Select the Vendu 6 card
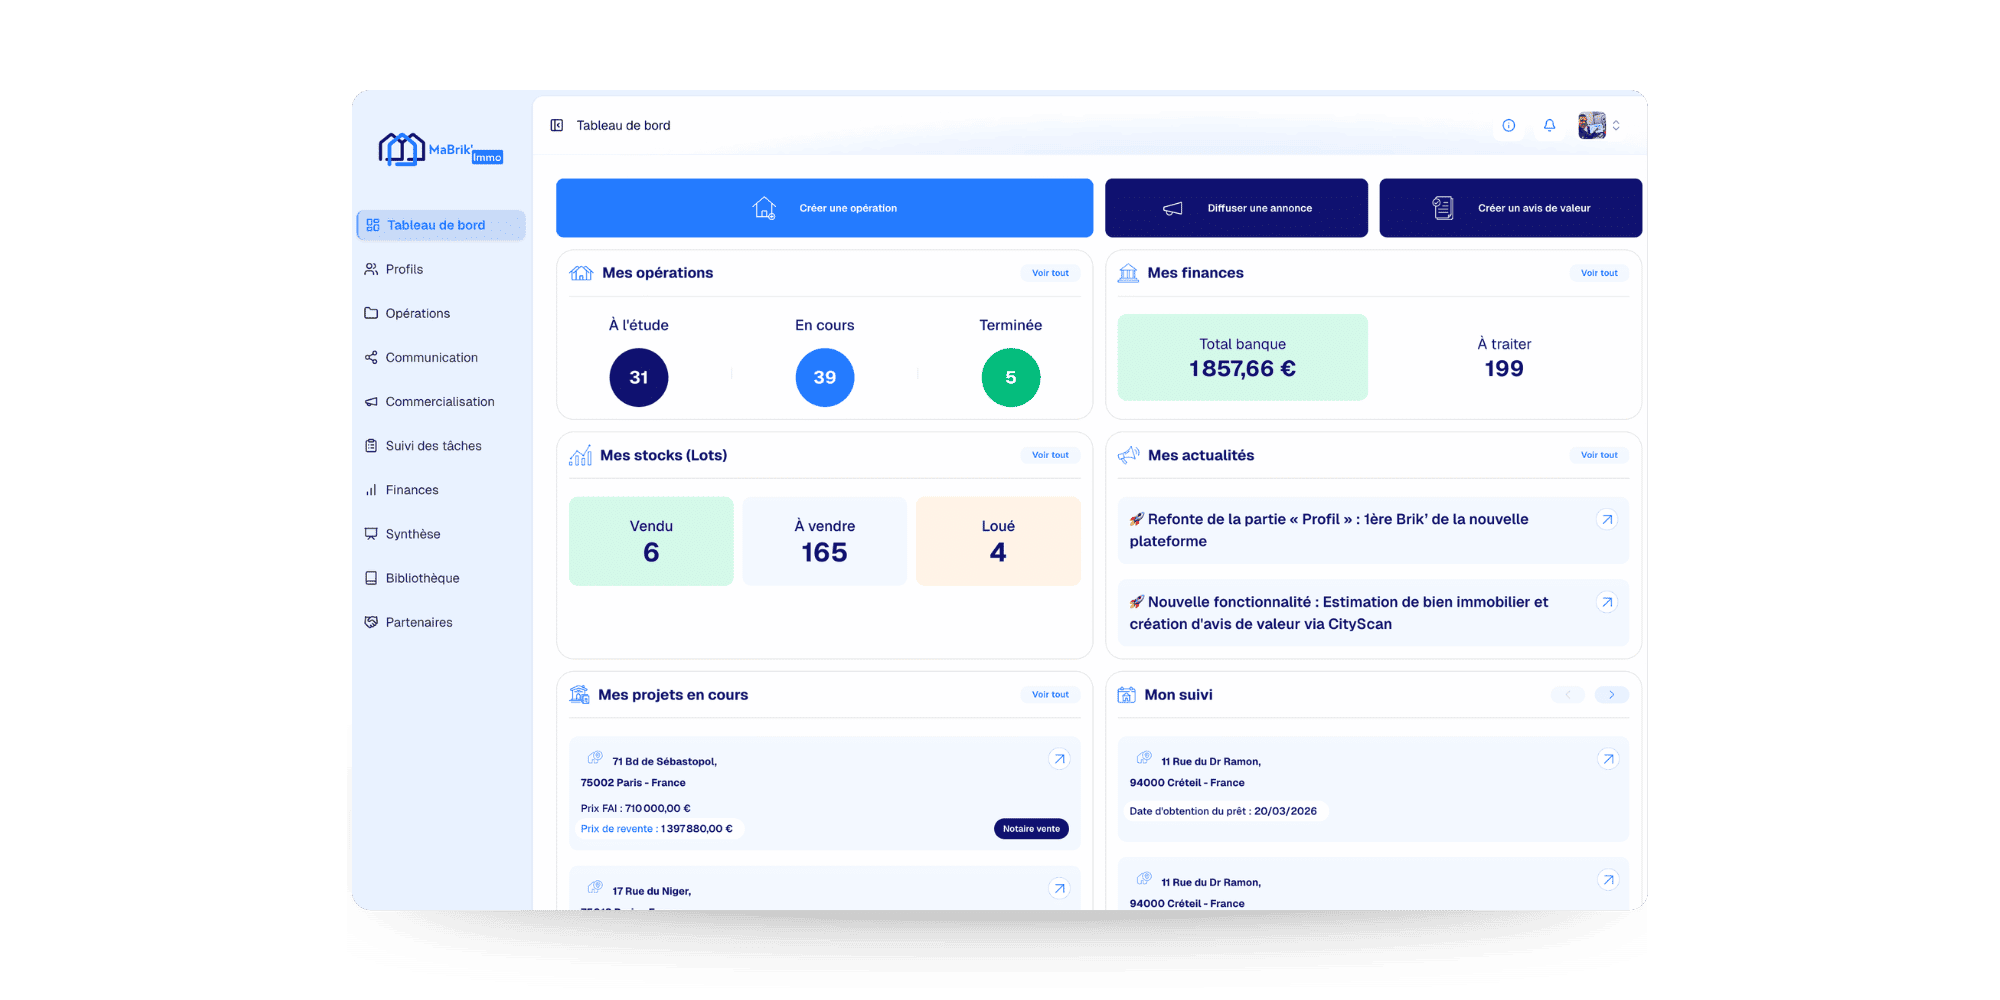Image resolution: width=2000 pixels, height=1000 pixels. [651, 541]
